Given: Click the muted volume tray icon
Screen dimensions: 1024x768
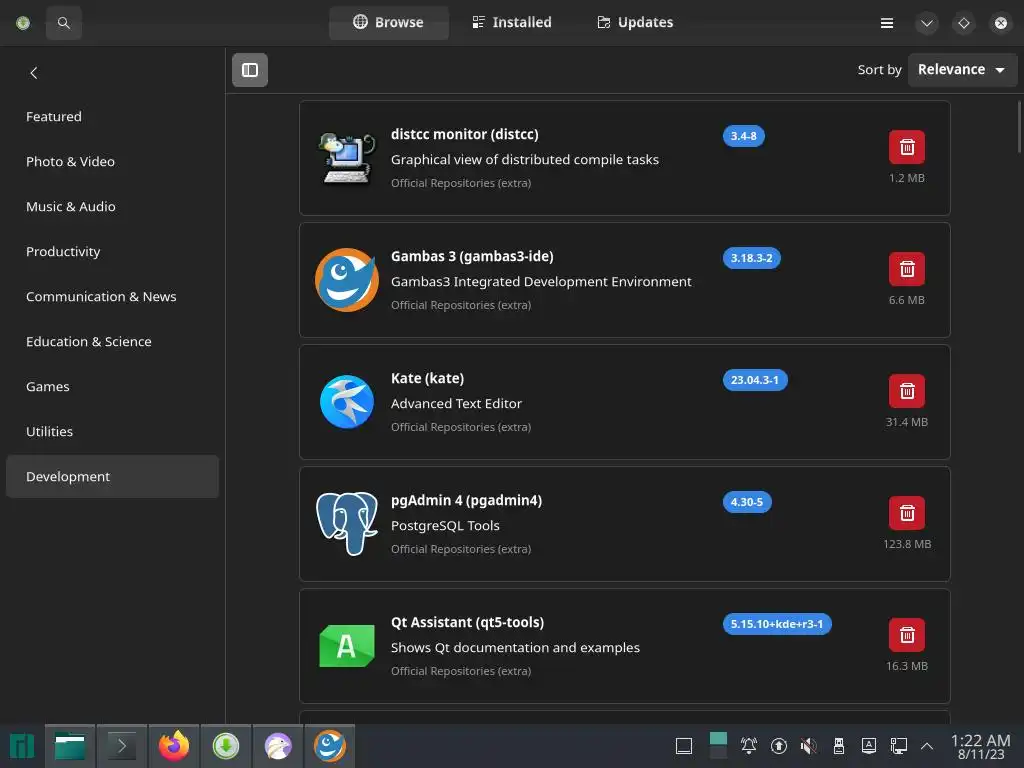Looking at the screenshot, I should 808,746.
